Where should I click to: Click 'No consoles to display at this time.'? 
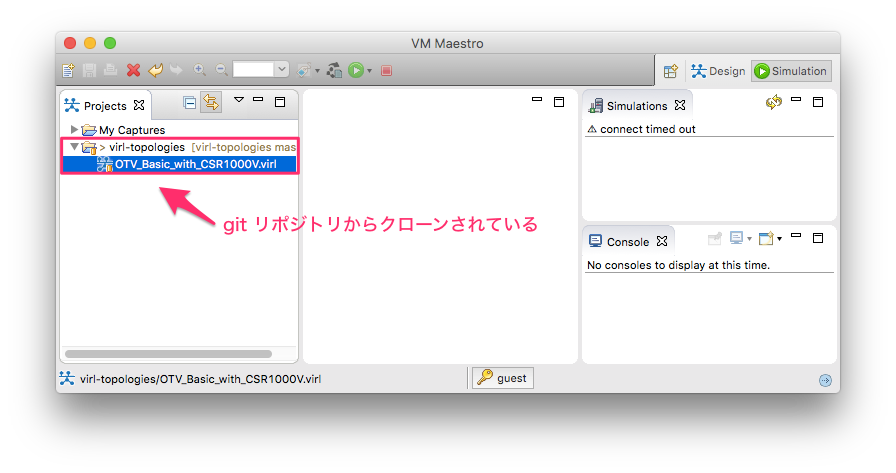point(678,265)
